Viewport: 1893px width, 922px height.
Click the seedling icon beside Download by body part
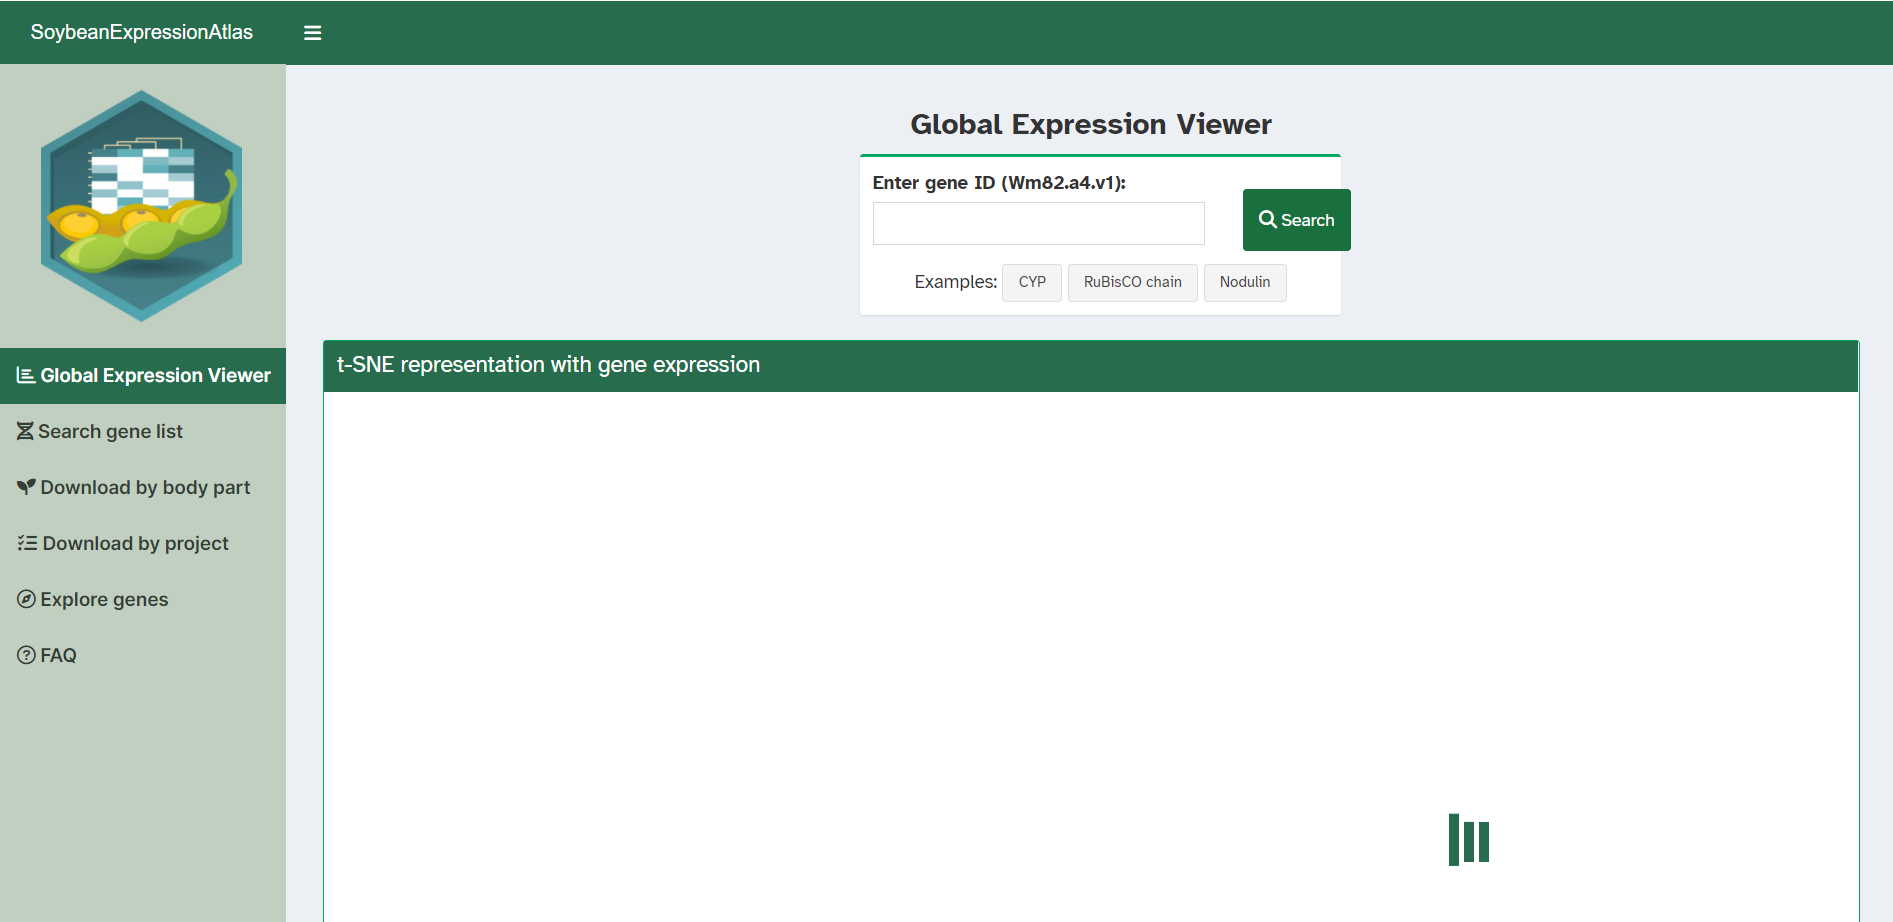click(26, 487)
